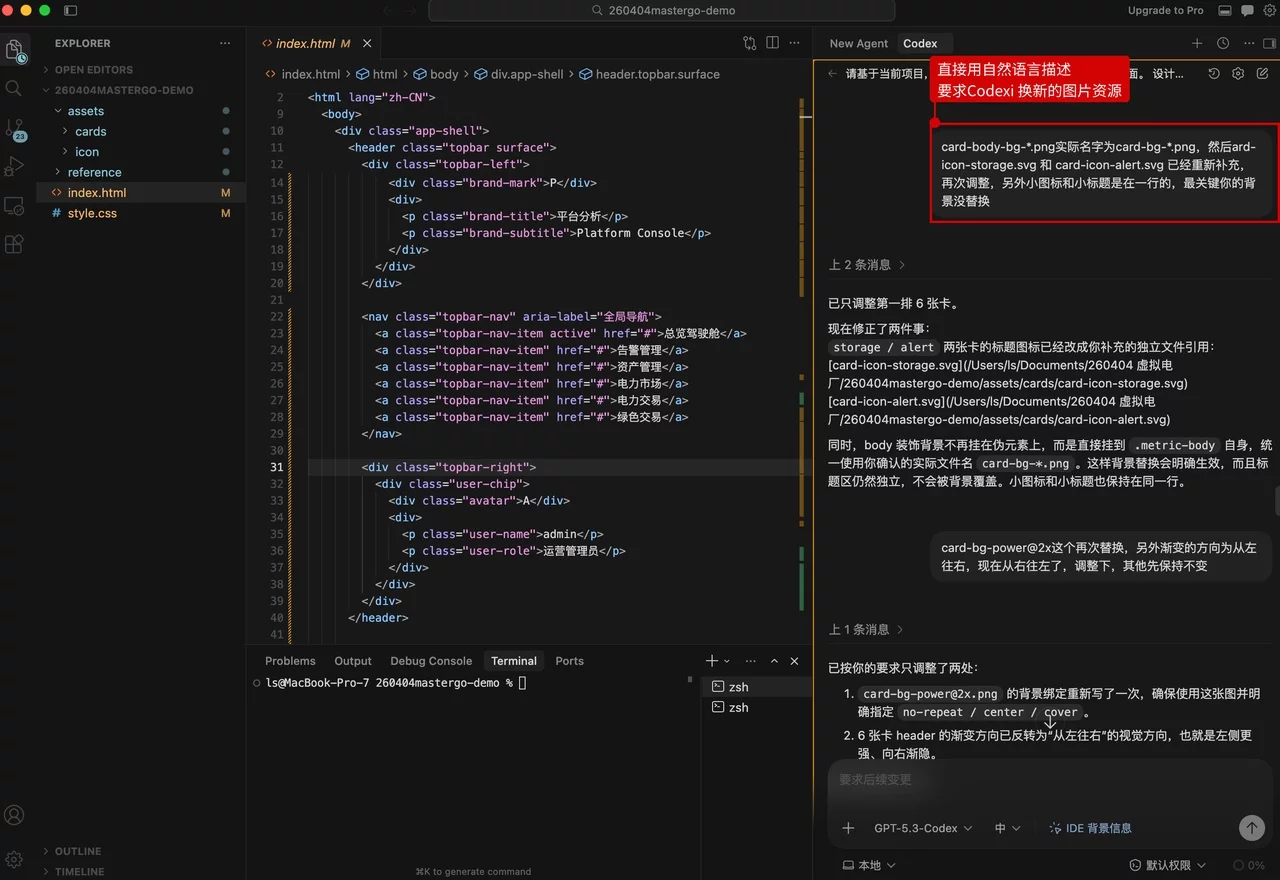Viewport: 1280px width, 880px height.
Task: Toggle the bottom panel layout icon
Action: pyautogui.click(x=1225, y=10)
